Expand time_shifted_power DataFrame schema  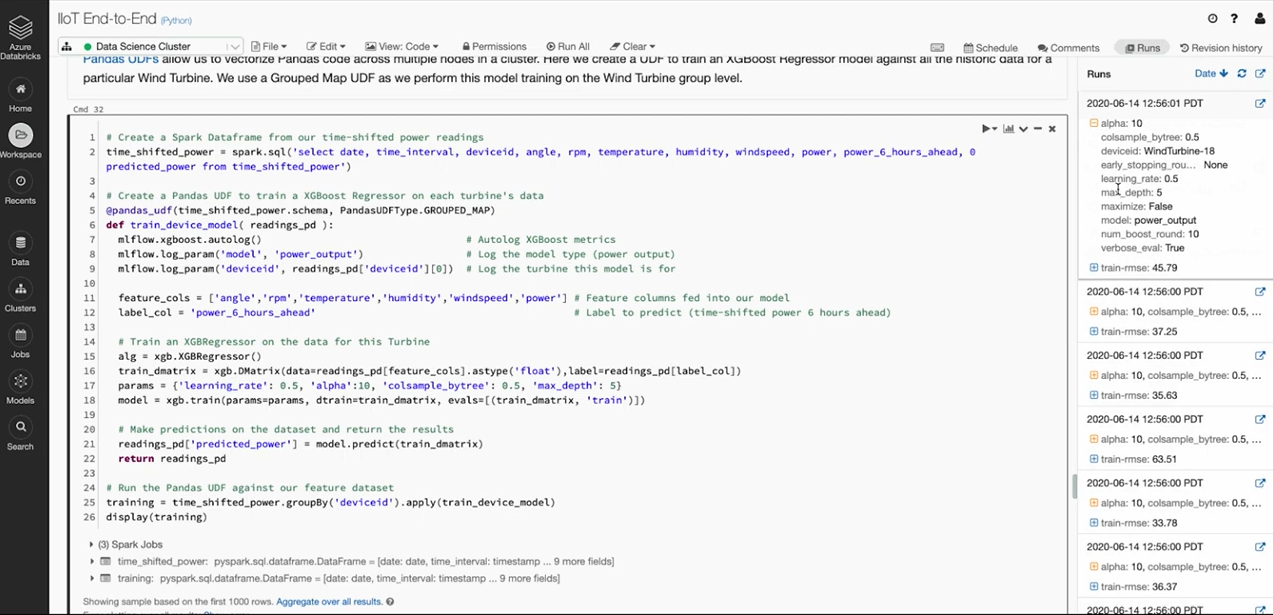(x=92, y=561)
